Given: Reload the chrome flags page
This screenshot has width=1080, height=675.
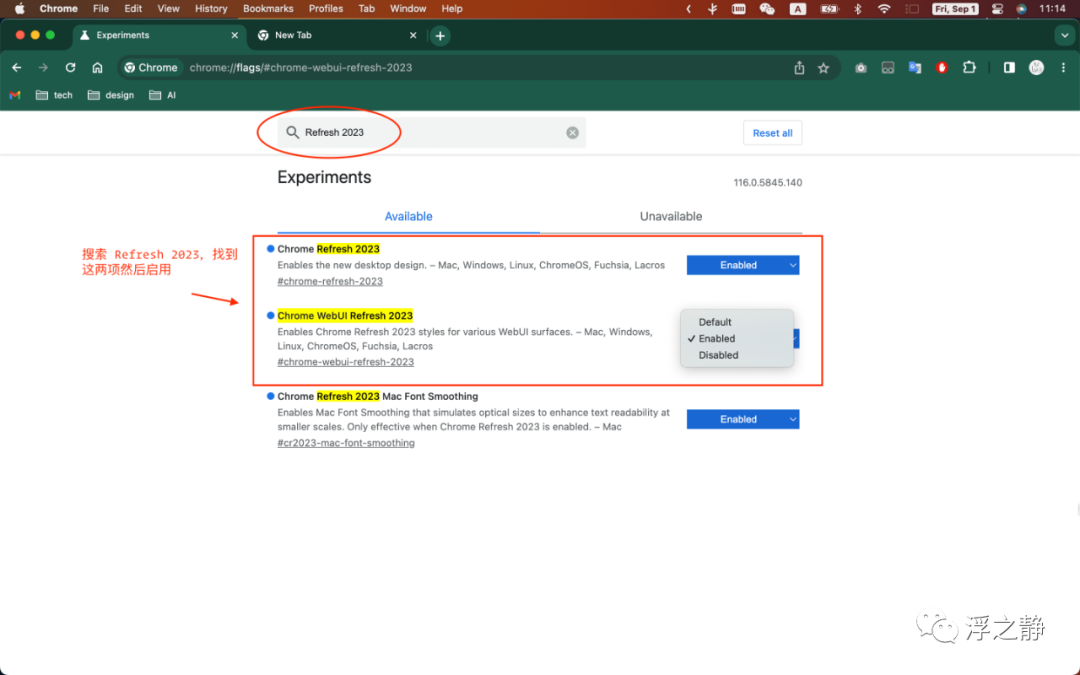Looking at the screenshot, I should [x=70, y=68].
